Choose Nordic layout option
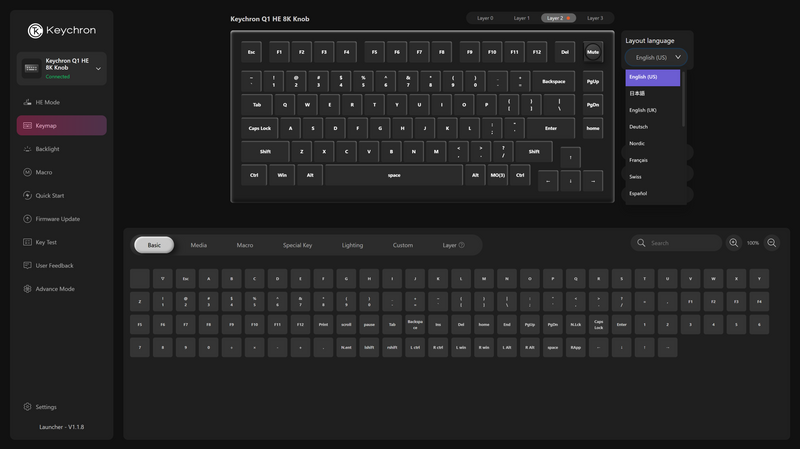Viewport: 800px width, 449px height. pyautogui.click(x=653, y=143)
